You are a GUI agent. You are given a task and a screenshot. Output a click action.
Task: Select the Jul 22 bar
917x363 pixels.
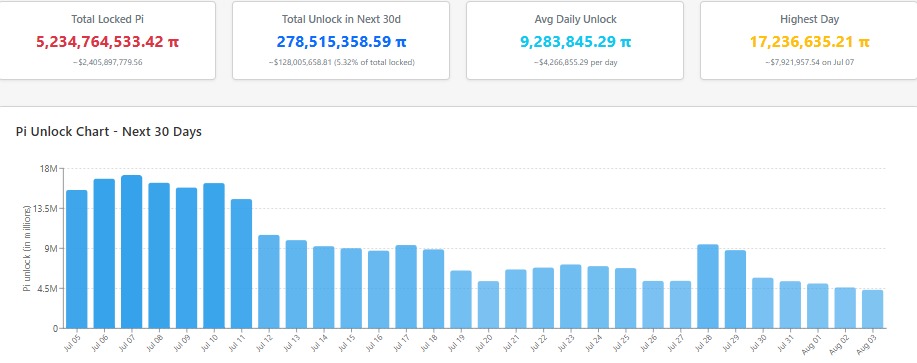pyautogui.click(x=544, y=298)
